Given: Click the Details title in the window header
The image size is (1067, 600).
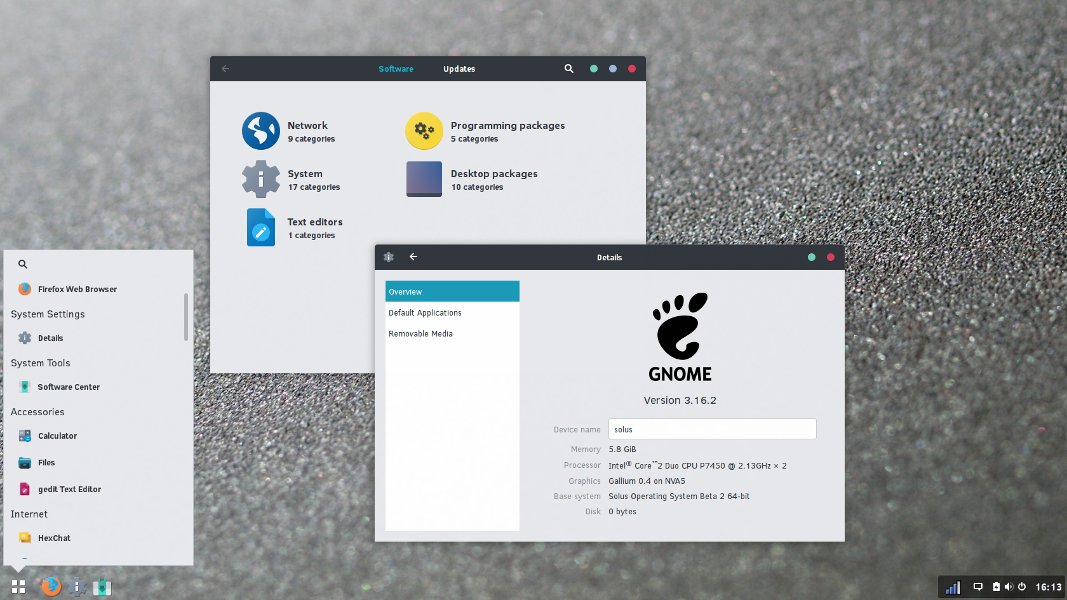Looking at the screenshot, I should point(609,257).
